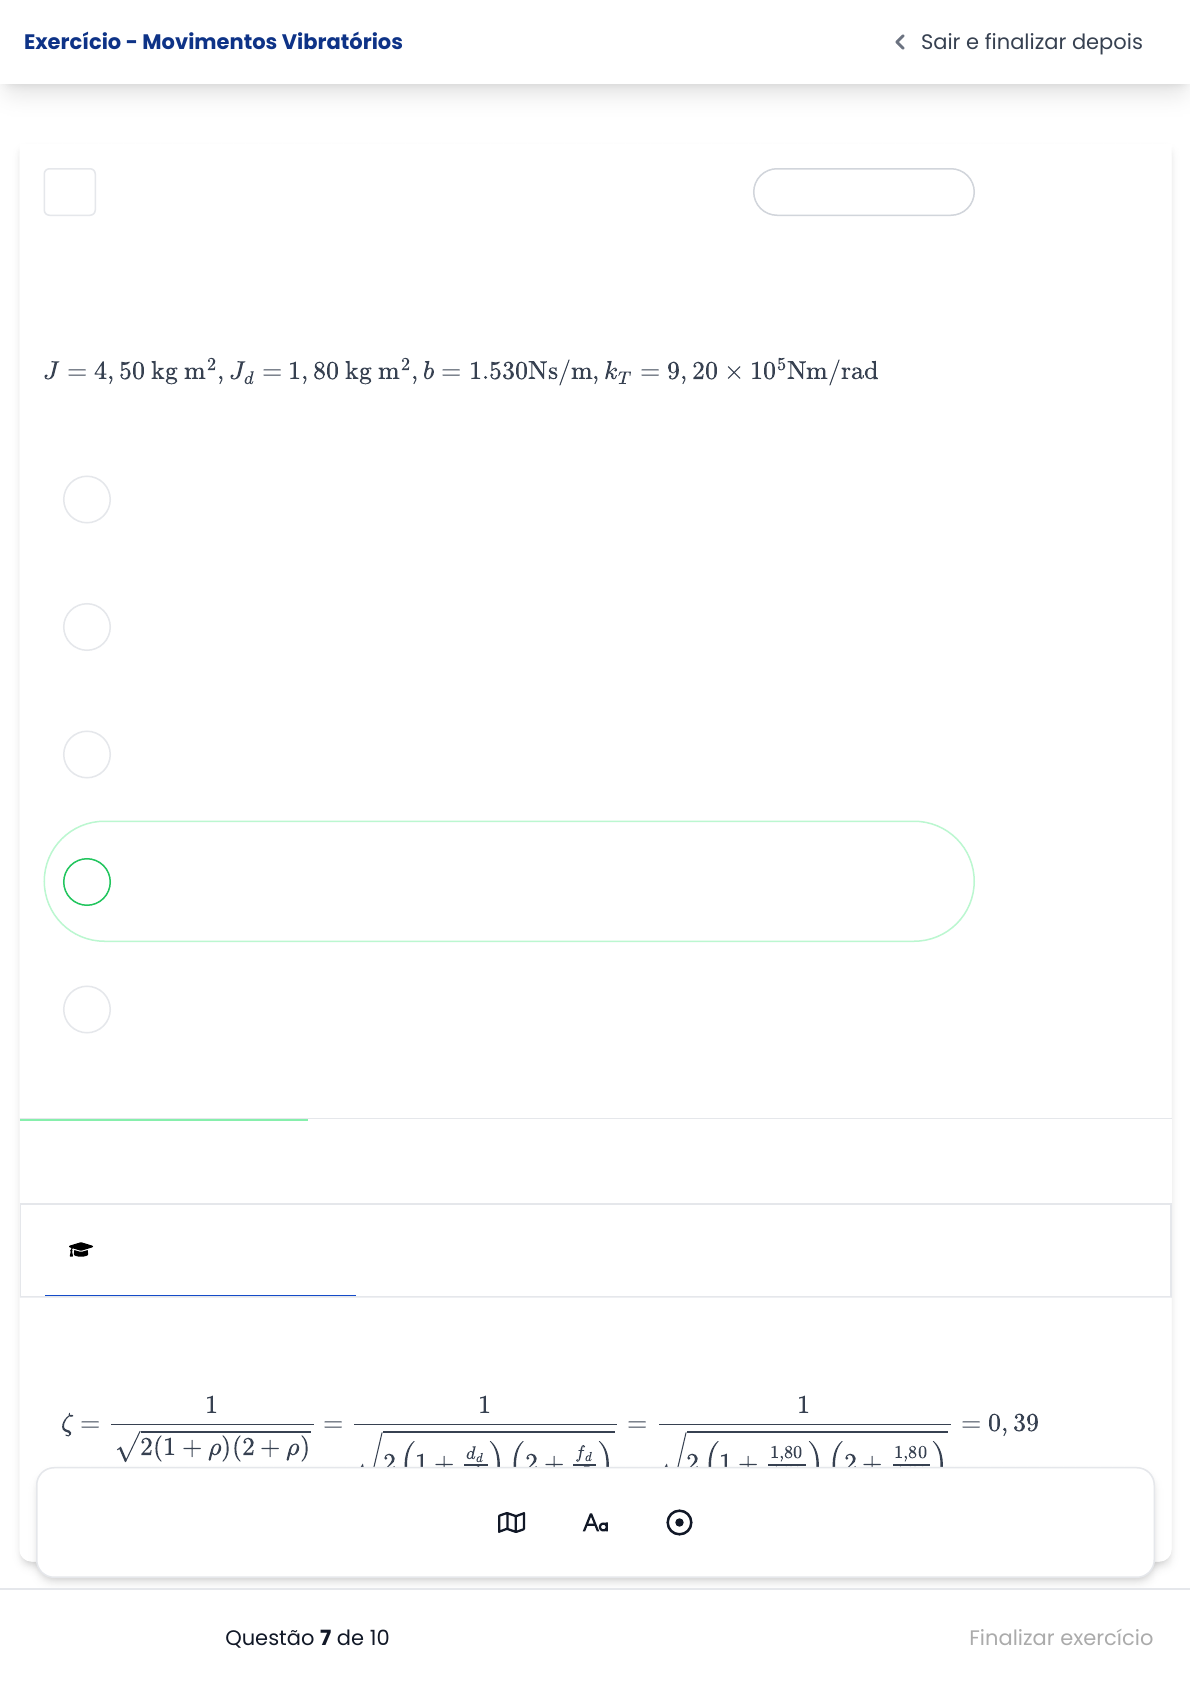Click the 'Questão 7 de 10' indicator
Image resolution: width=1190 pixels, height=1684 pixels.
[307, 1637]
